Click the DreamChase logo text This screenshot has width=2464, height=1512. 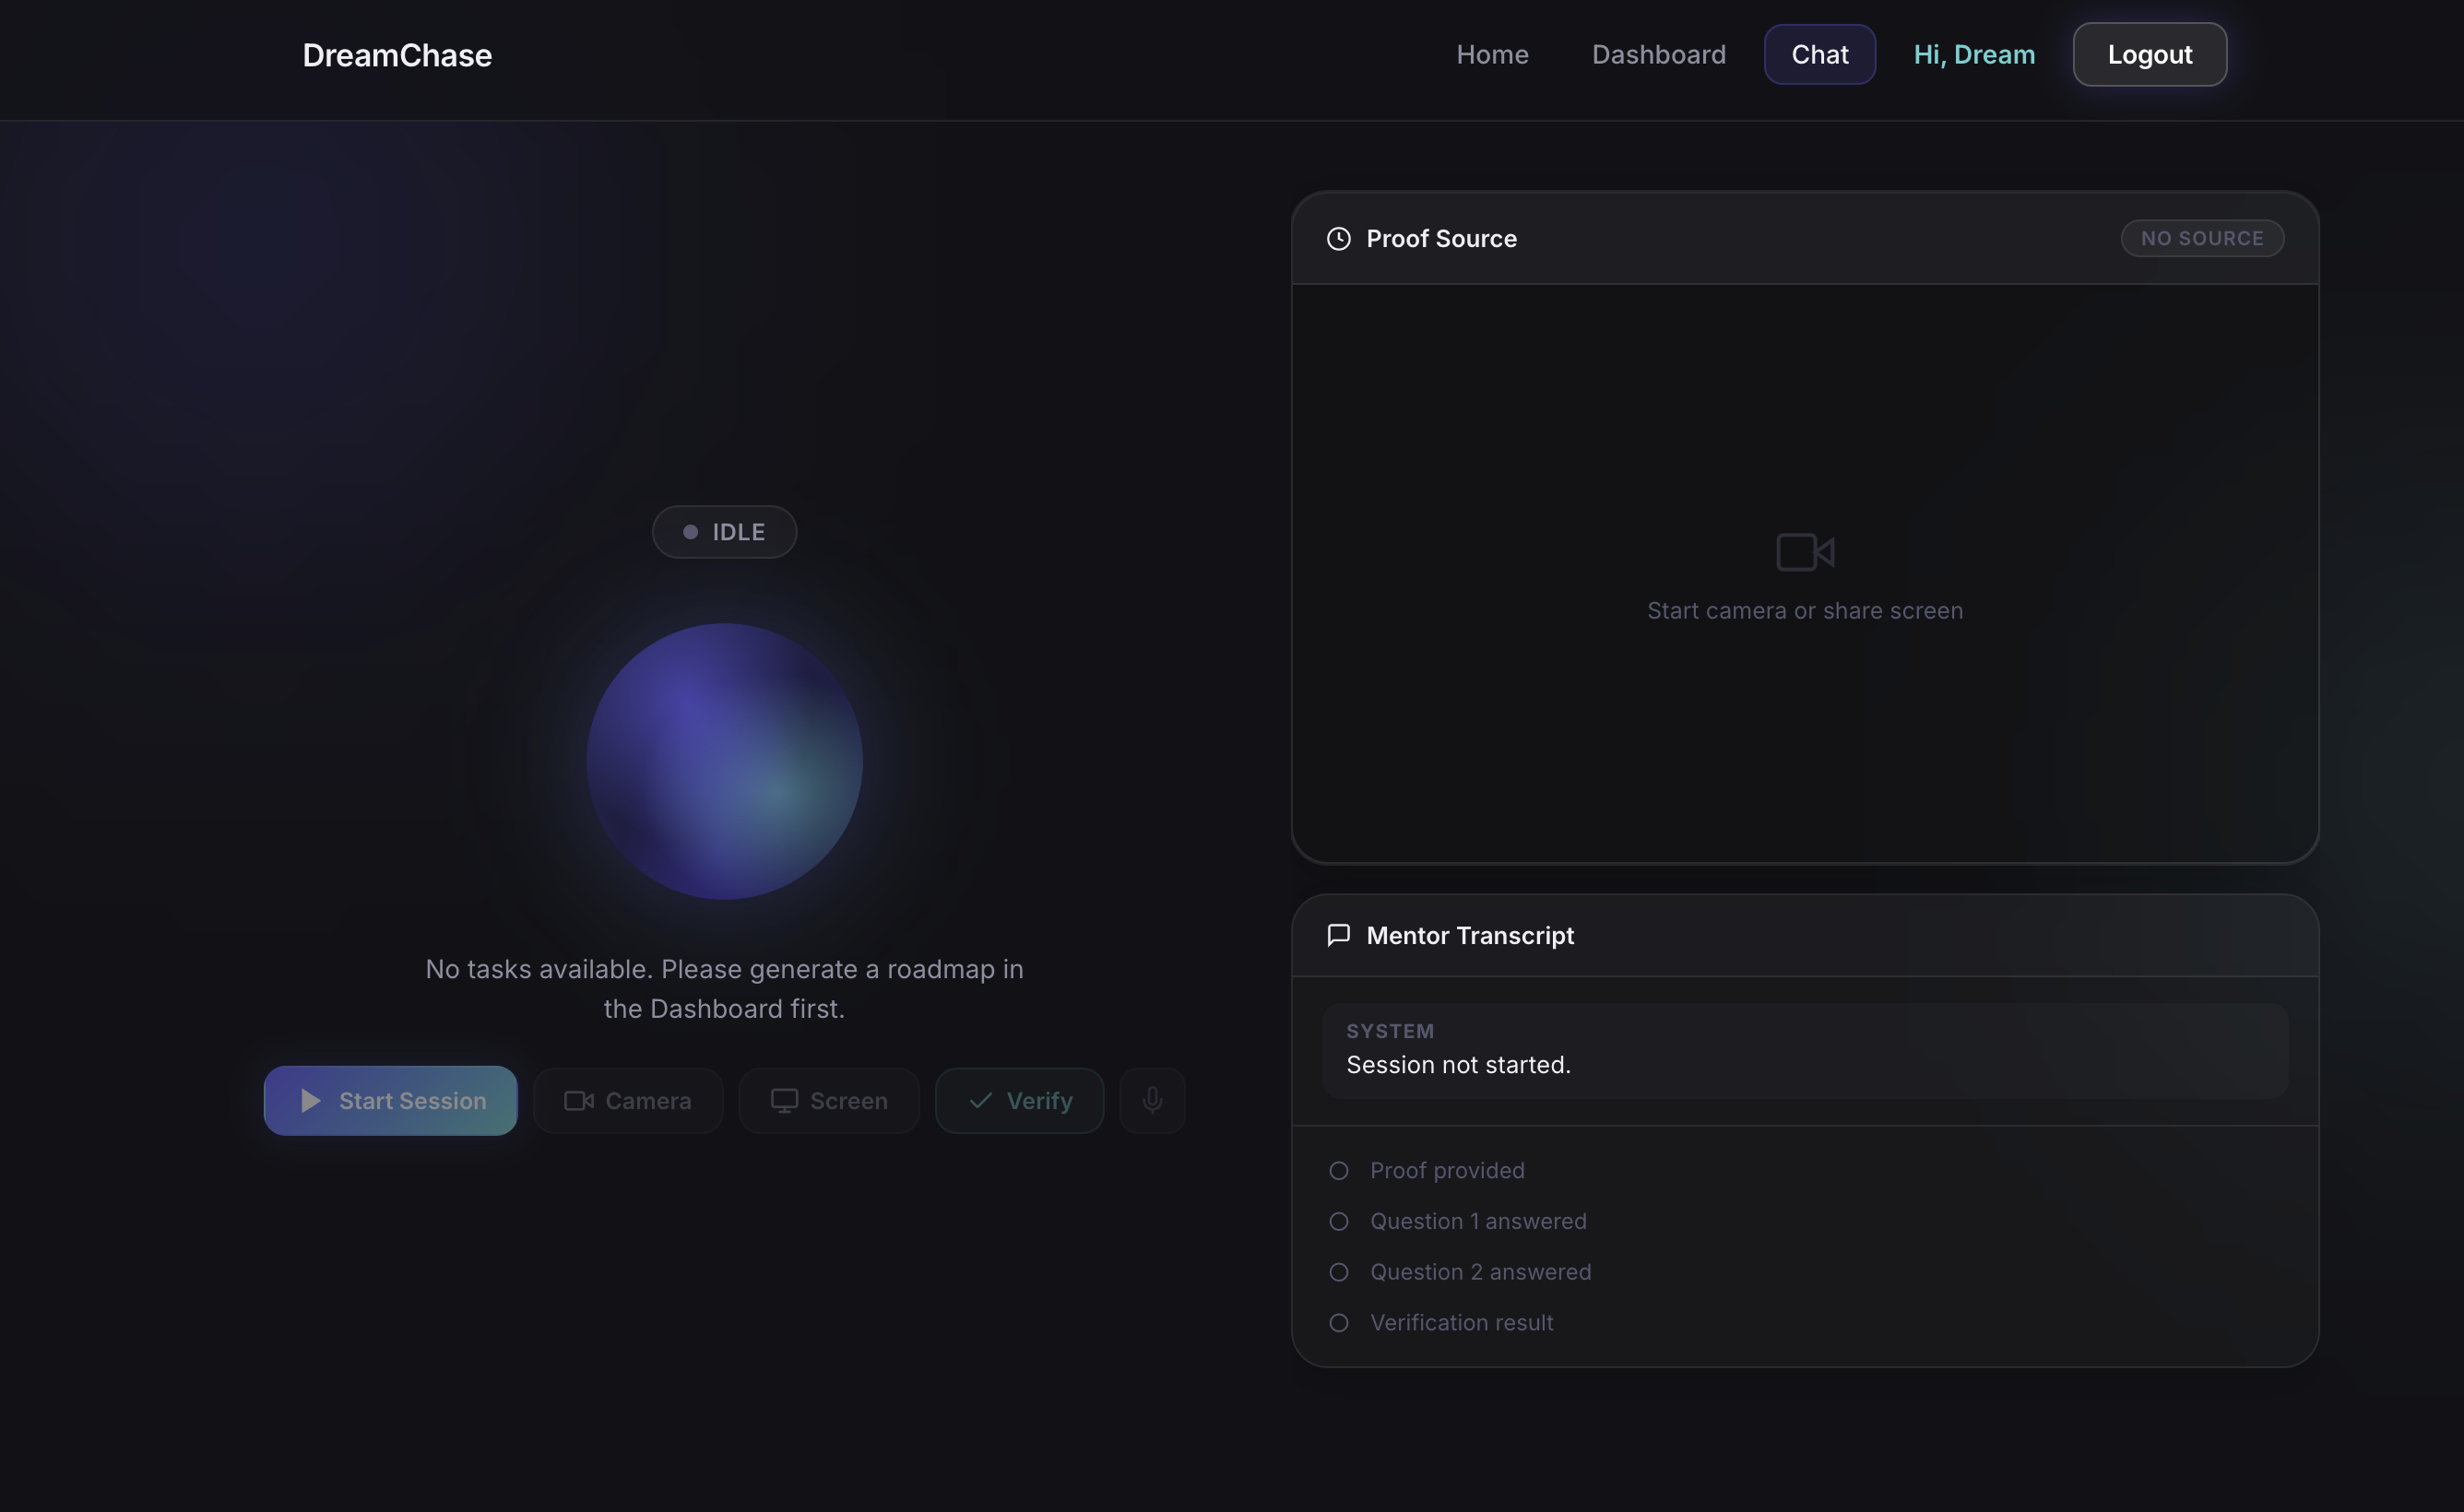397,55
